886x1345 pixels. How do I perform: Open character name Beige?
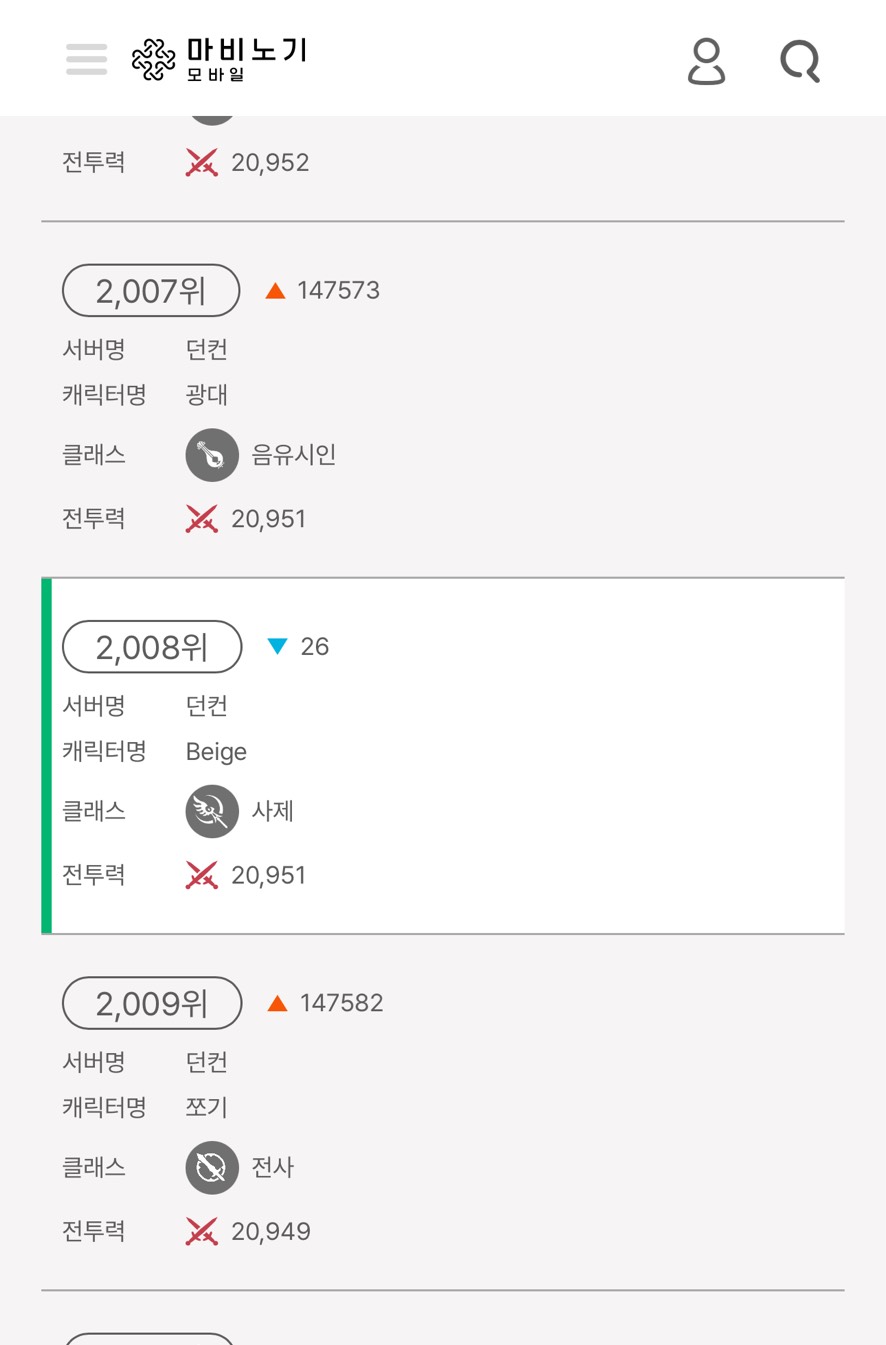216,752
